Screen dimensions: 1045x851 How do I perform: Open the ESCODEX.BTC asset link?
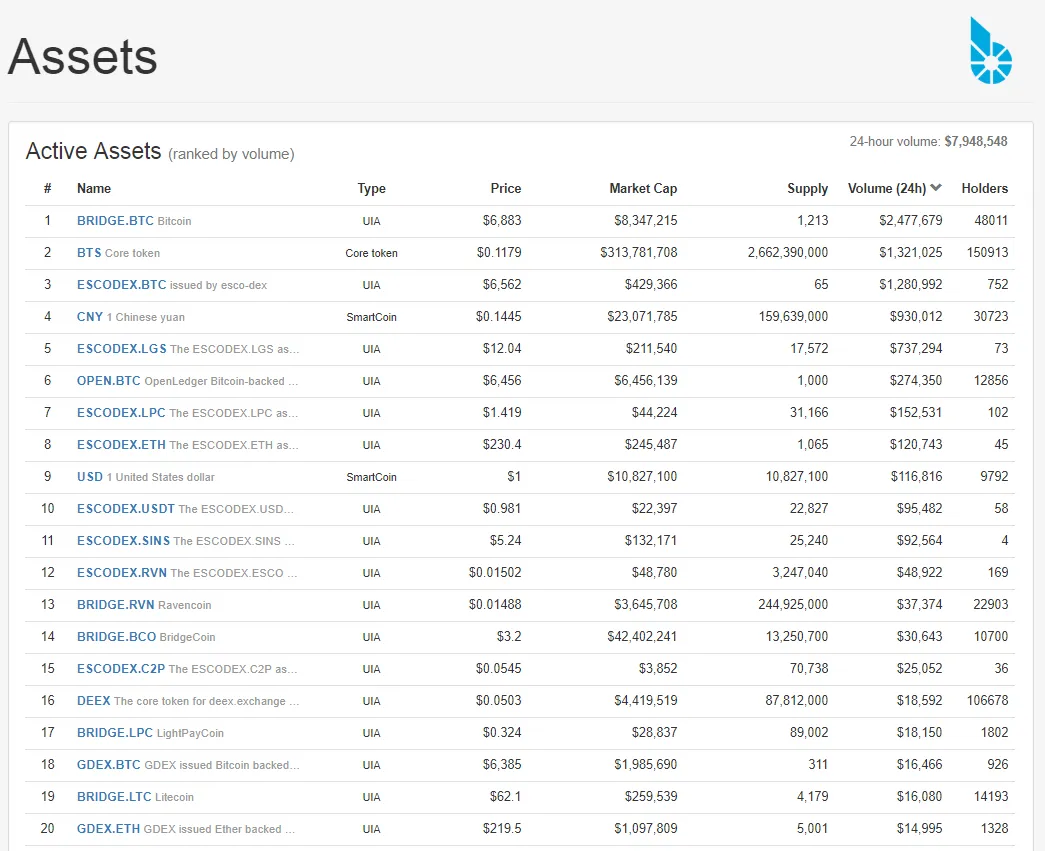(121, 285)
